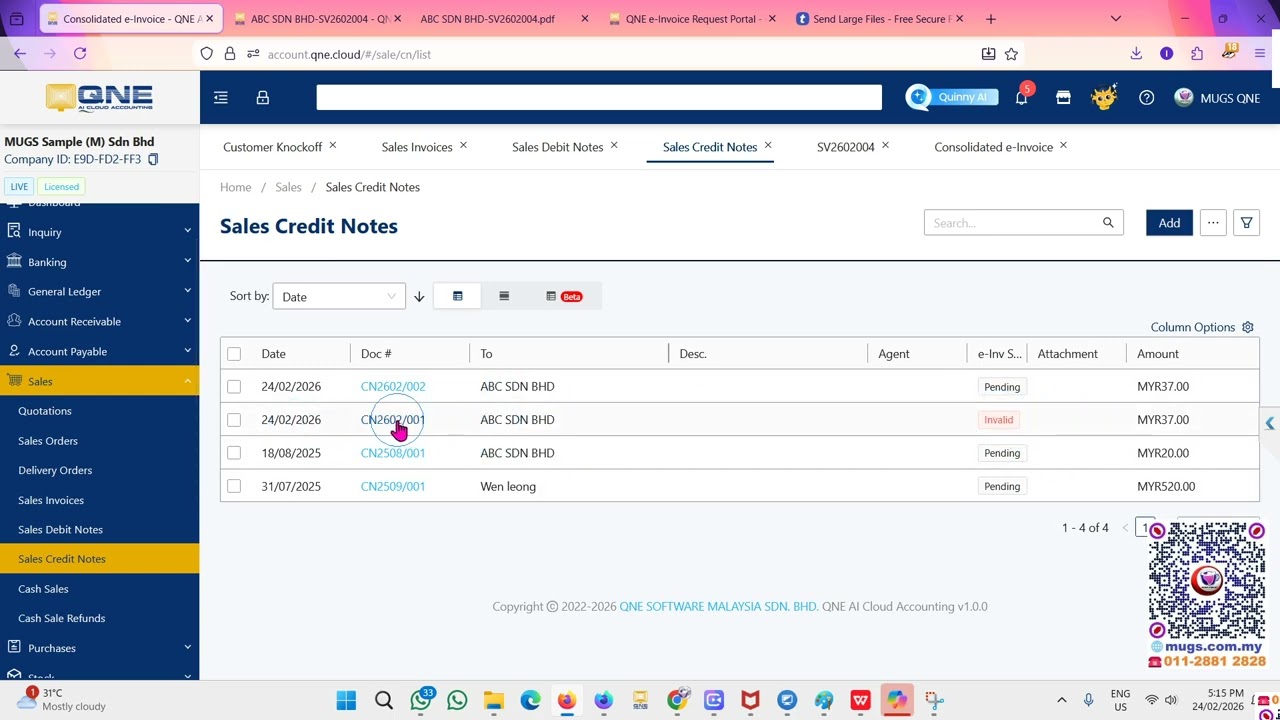
Task: Open Quinny AI assistant
Action: pos(952,97)
